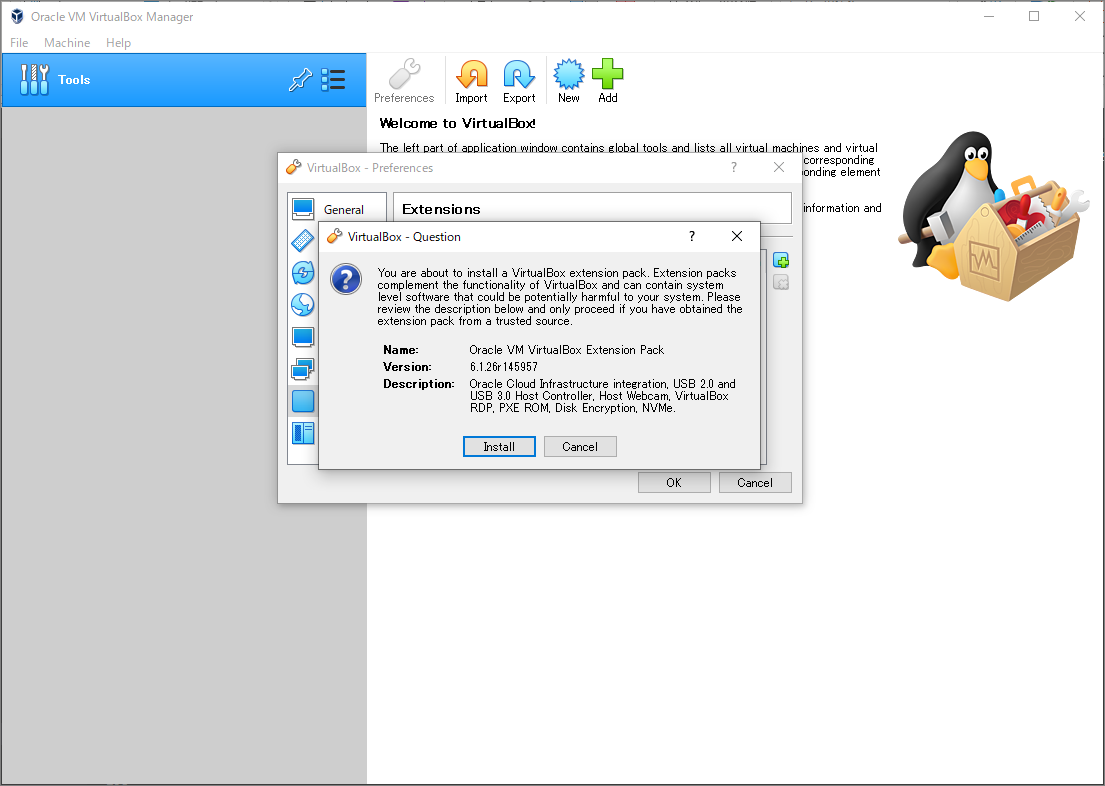Screen dimensions: 1105x786
Task: Minimize the VirtualBox Manager window
Action: (989, 16)
